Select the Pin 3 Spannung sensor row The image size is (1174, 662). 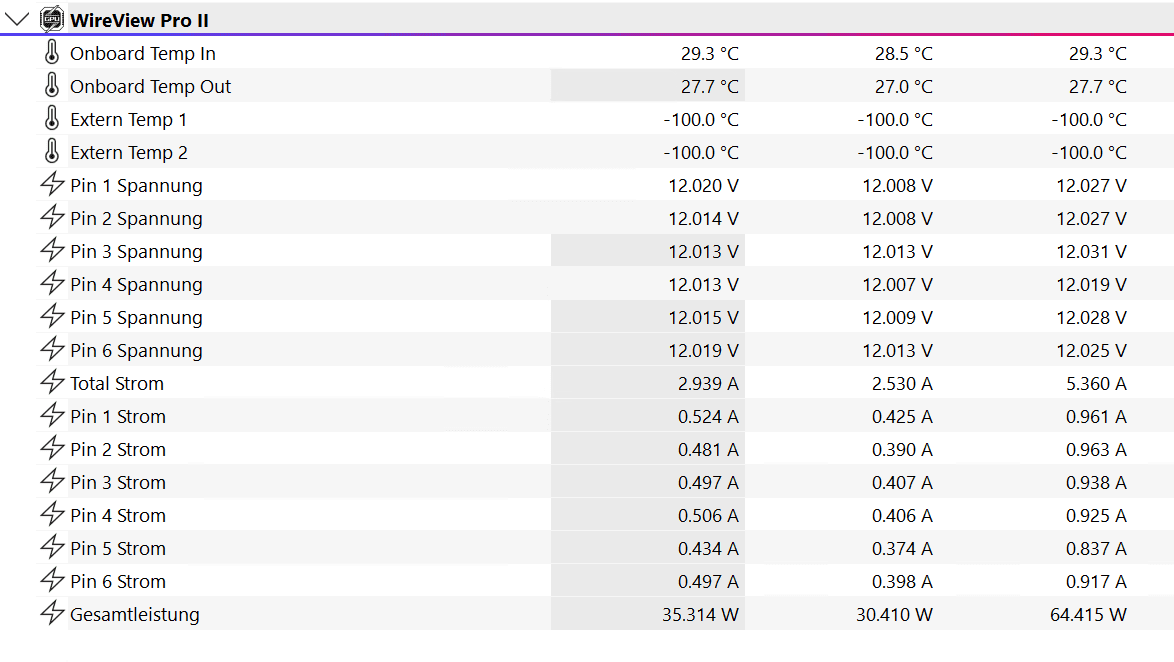[136, 251]
